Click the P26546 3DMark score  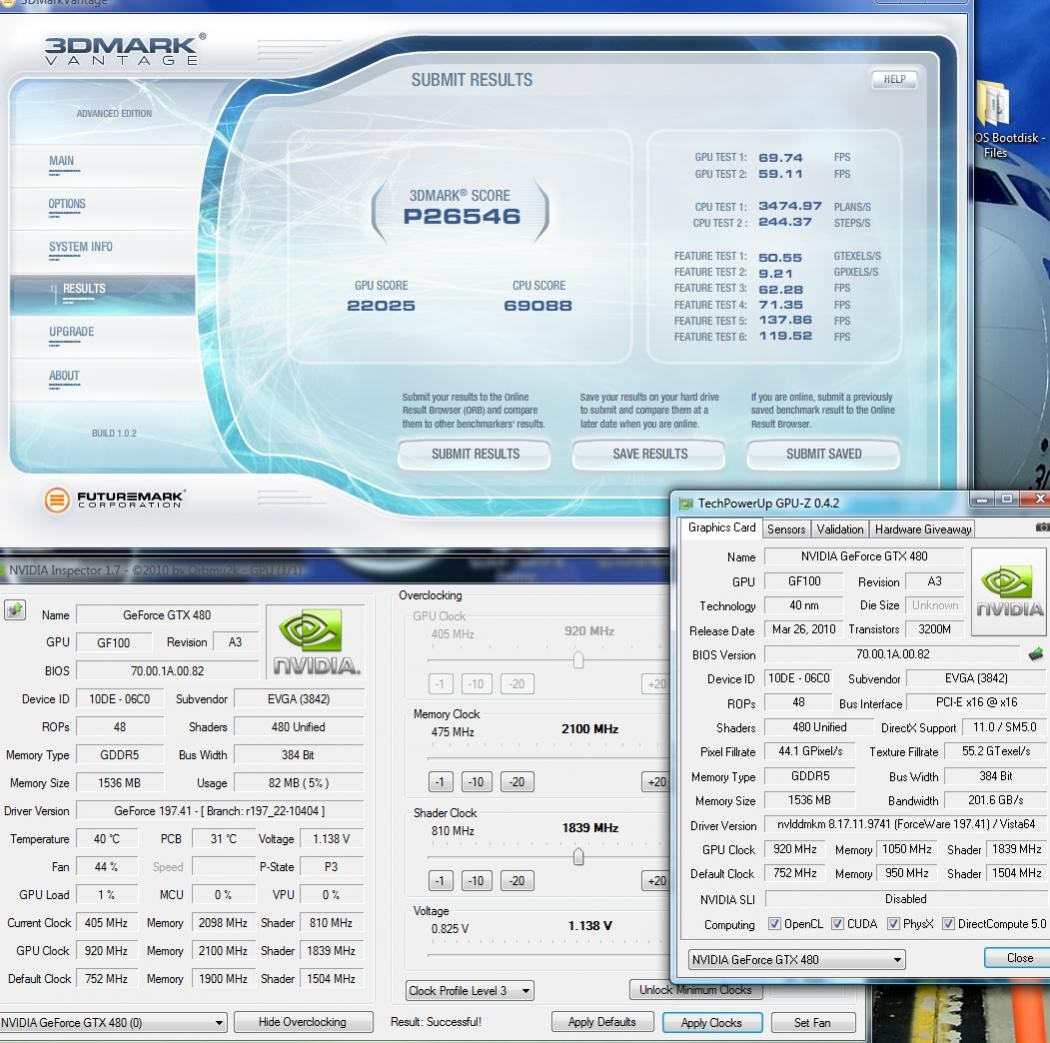click(x=461, y=216)
